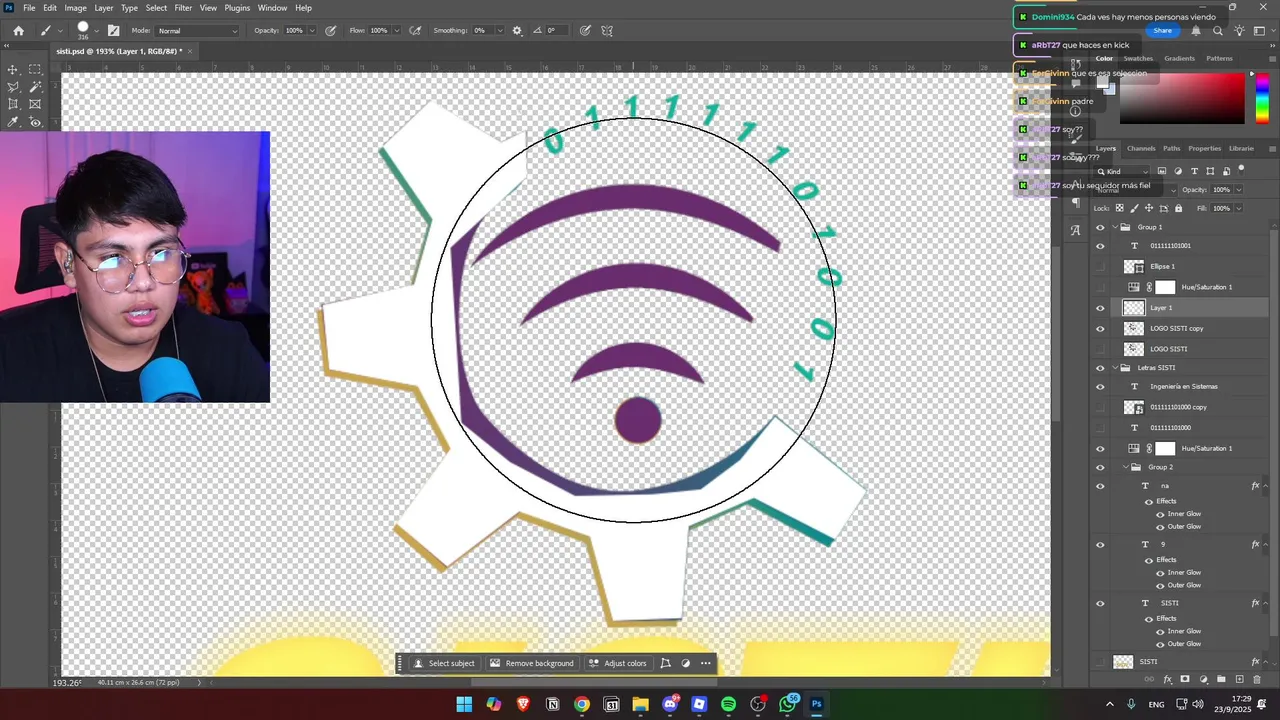Open the brush settings panel icon
The width and height of the screenshot is (1280, 720).
coord(113,31)
